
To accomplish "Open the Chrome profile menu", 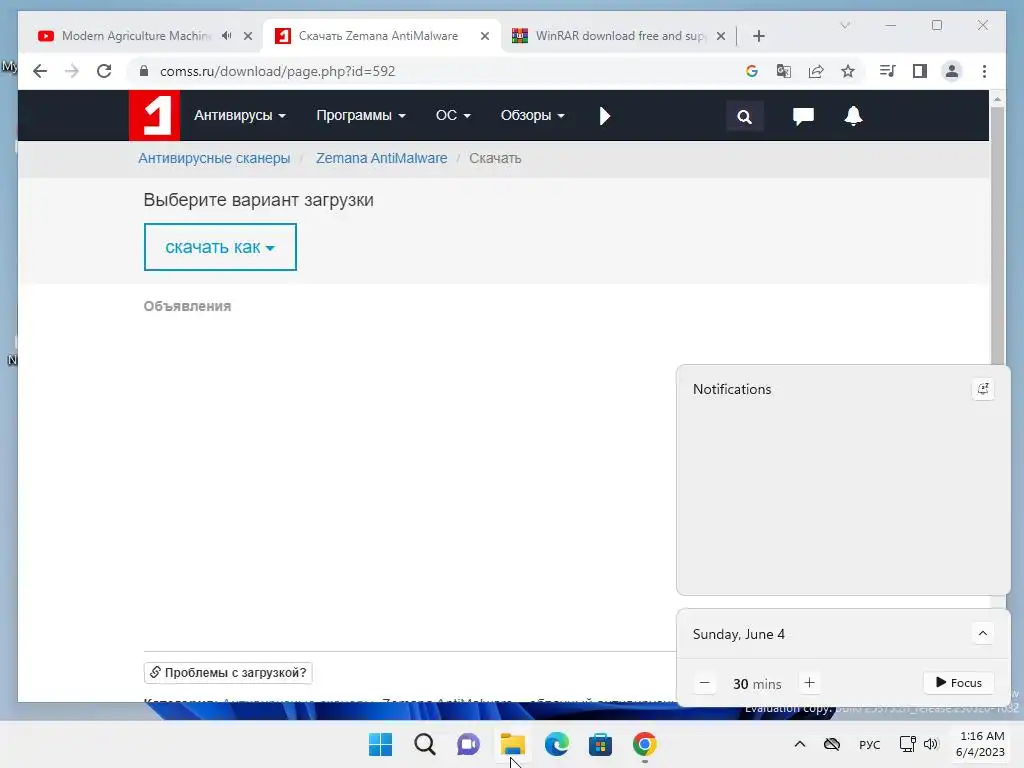I will pos(952,71).
